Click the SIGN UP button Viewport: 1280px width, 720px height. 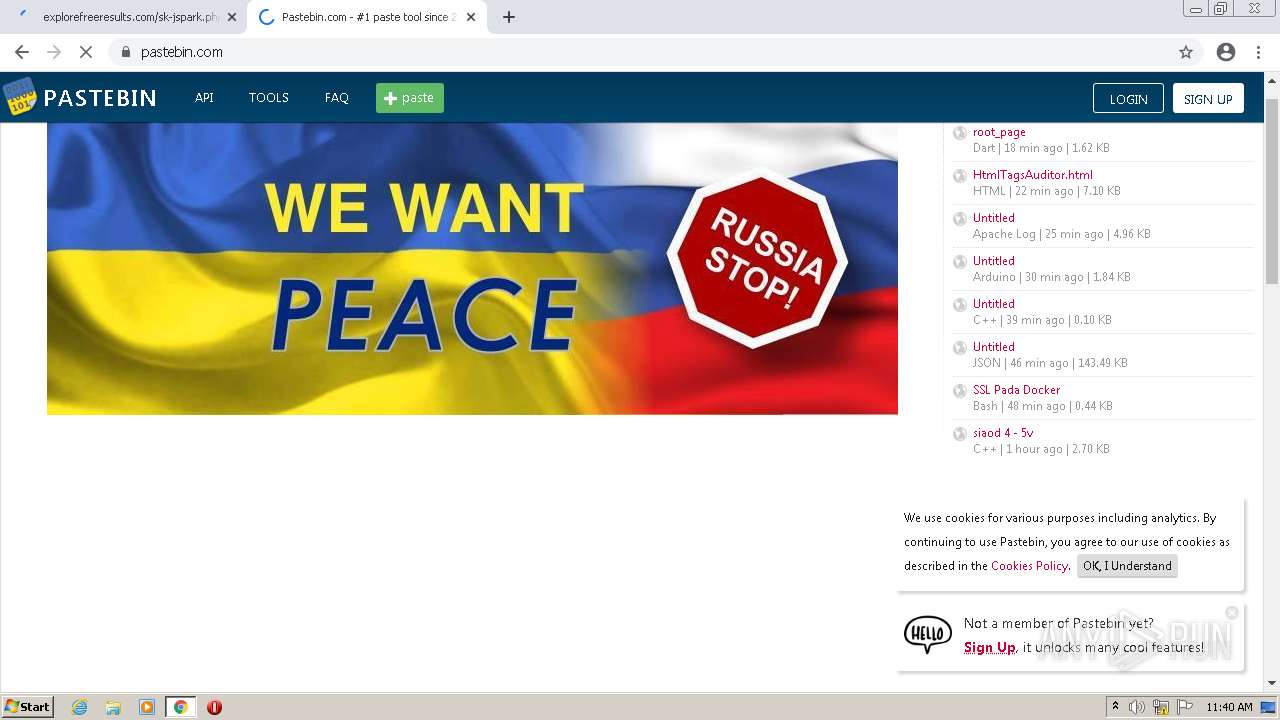1208,98
